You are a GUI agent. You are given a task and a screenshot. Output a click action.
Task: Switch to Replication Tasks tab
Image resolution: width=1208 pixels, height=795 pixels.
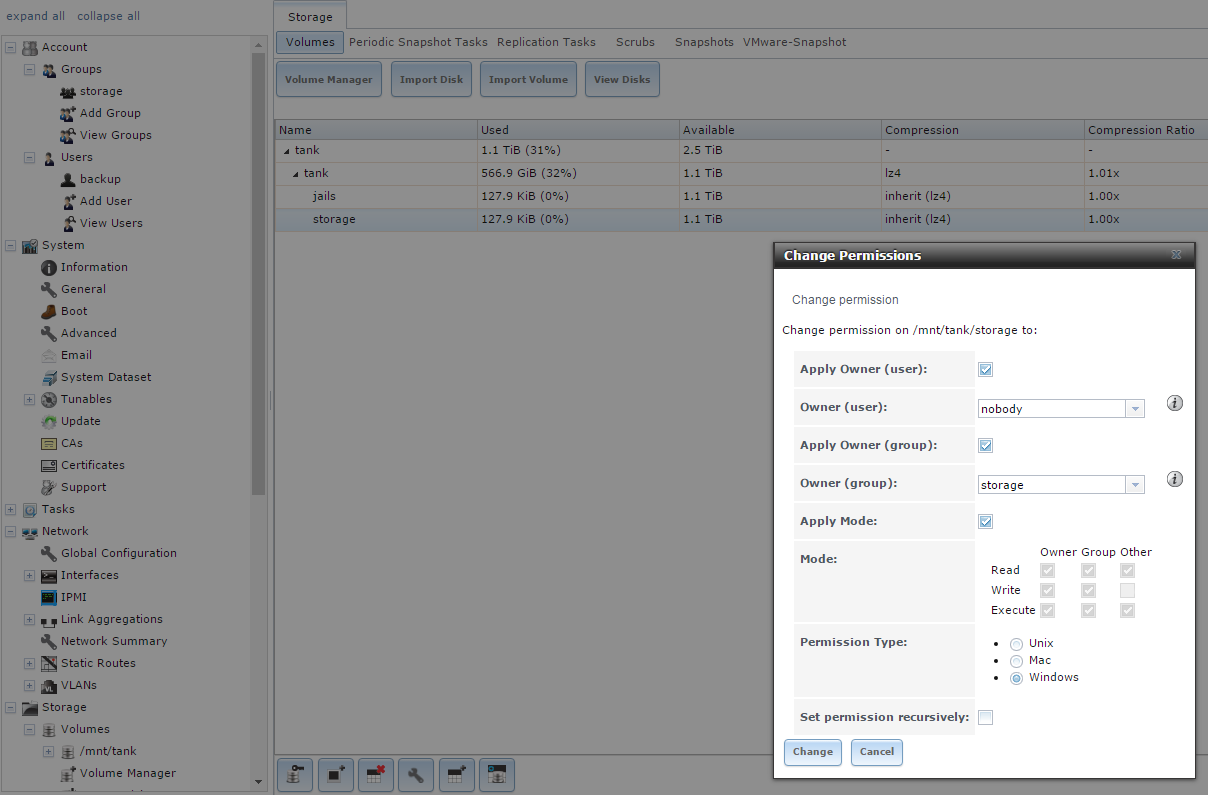(x=546, y=42)
